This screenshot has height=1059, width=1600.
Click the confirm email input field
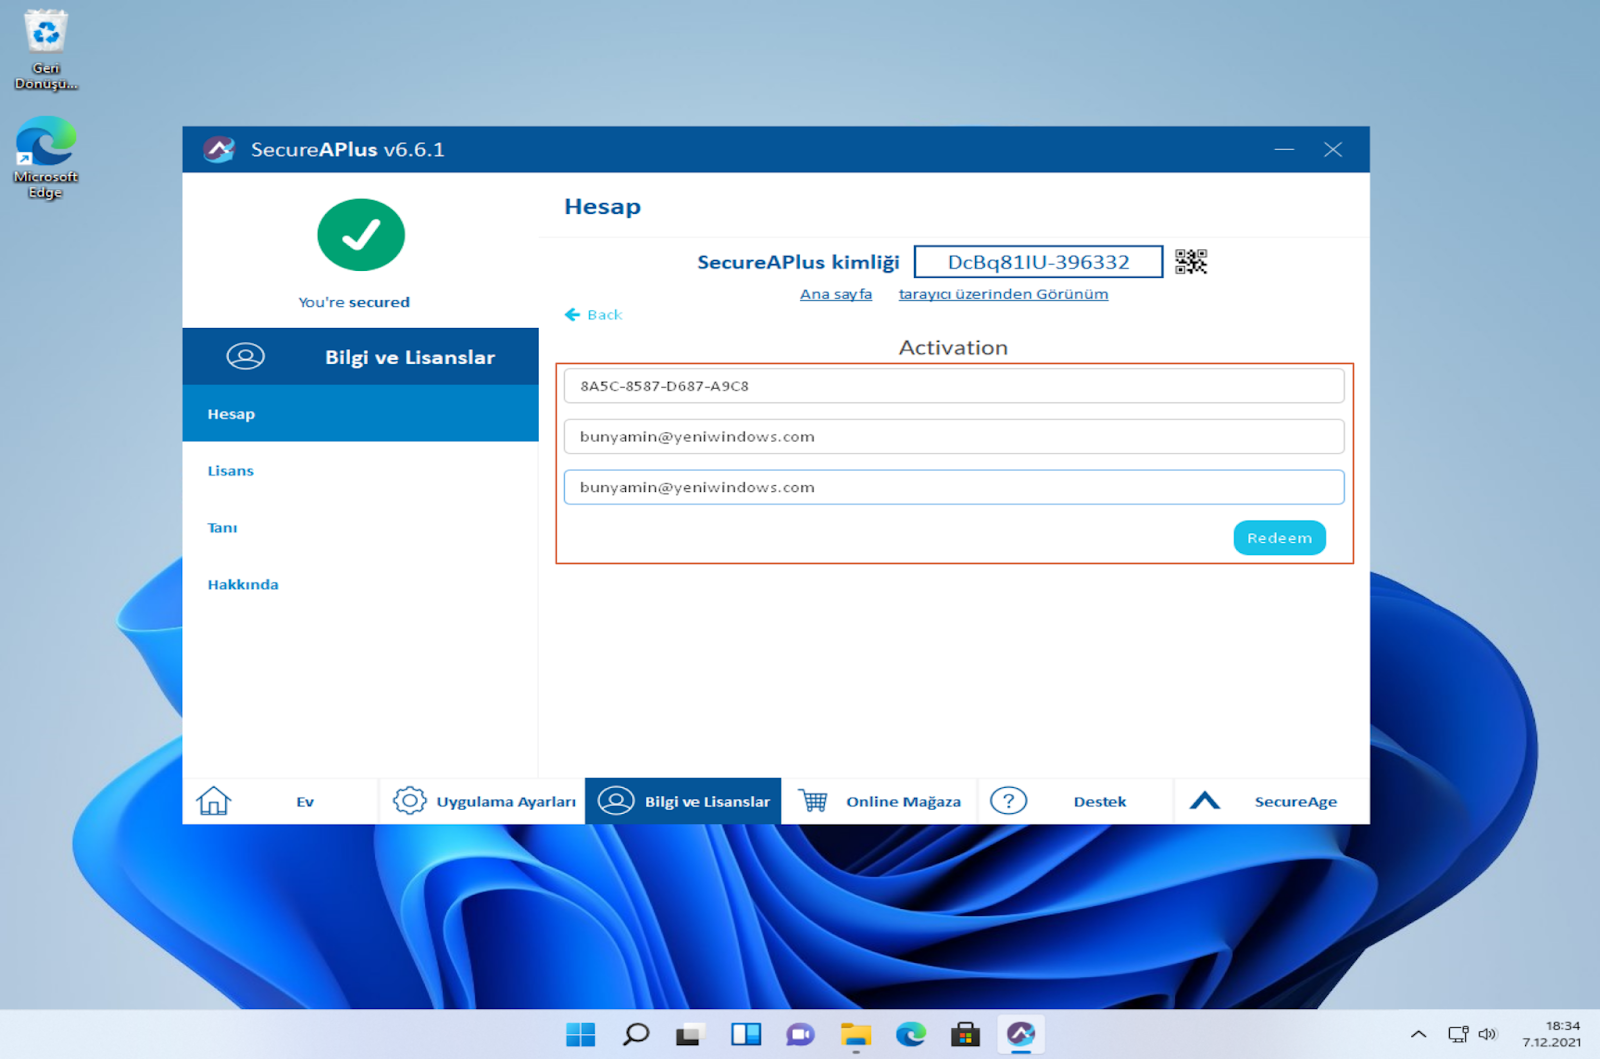click(953, 487)
